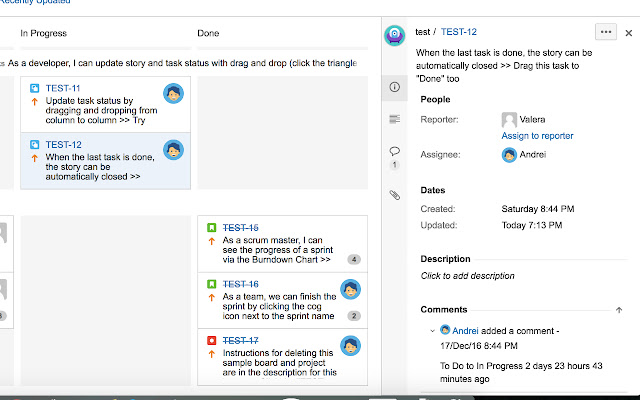Screen dimensions: 640x400
Task: Click to add description field
Action: click(468, 276)
